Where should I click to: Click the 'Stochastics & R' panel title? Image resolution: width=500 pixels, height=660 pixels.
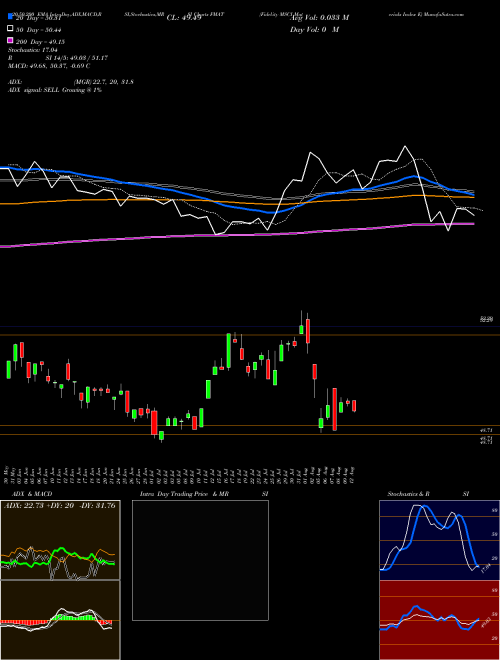(x=409, y=494)
